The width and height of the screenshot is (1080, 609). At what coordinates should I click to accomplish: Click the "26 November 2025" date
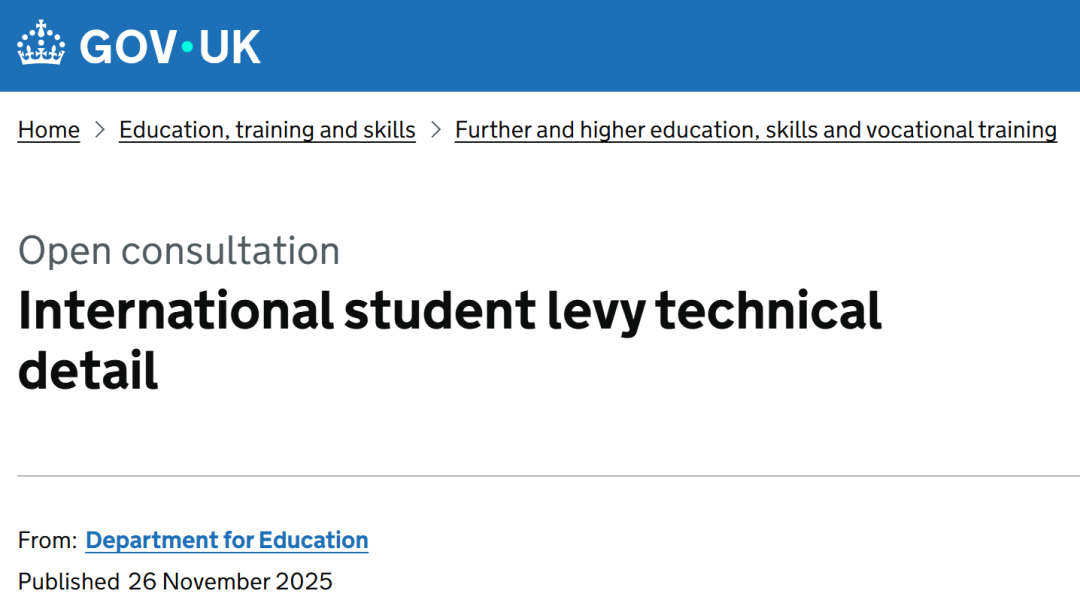coord(230,581)
